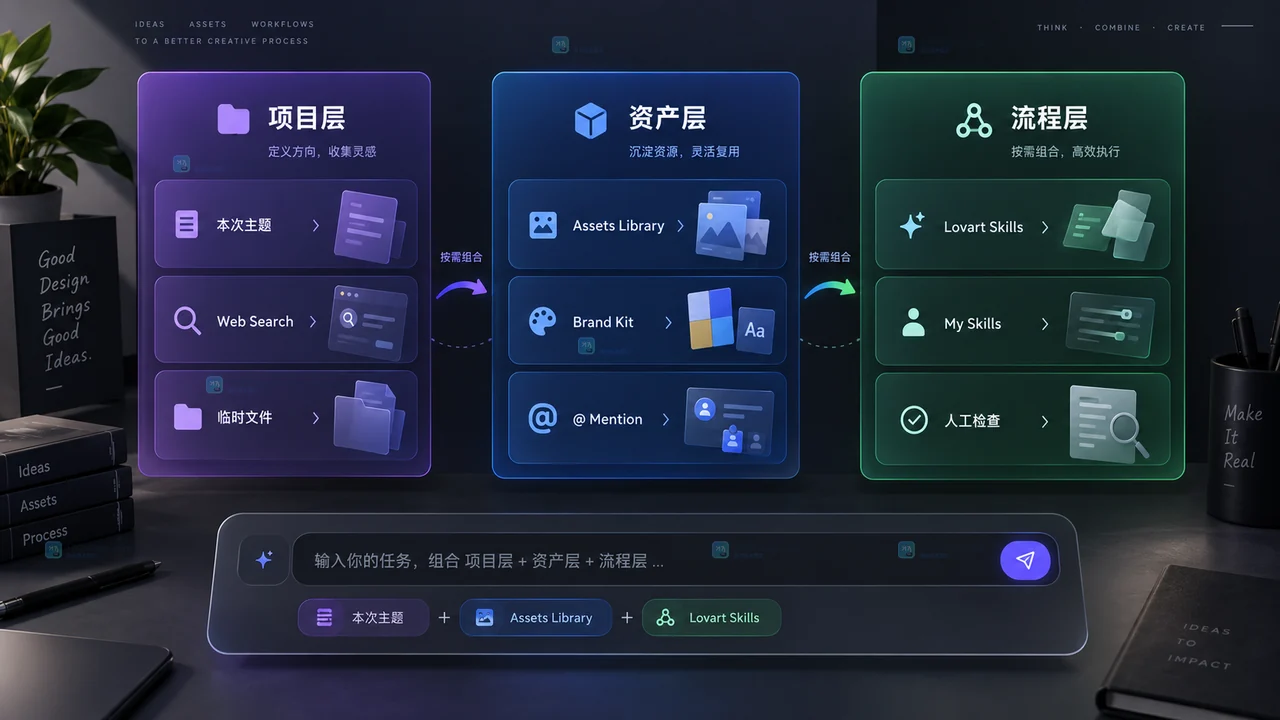Click the nodes icon beside 流程层

[x=973, y=121]
